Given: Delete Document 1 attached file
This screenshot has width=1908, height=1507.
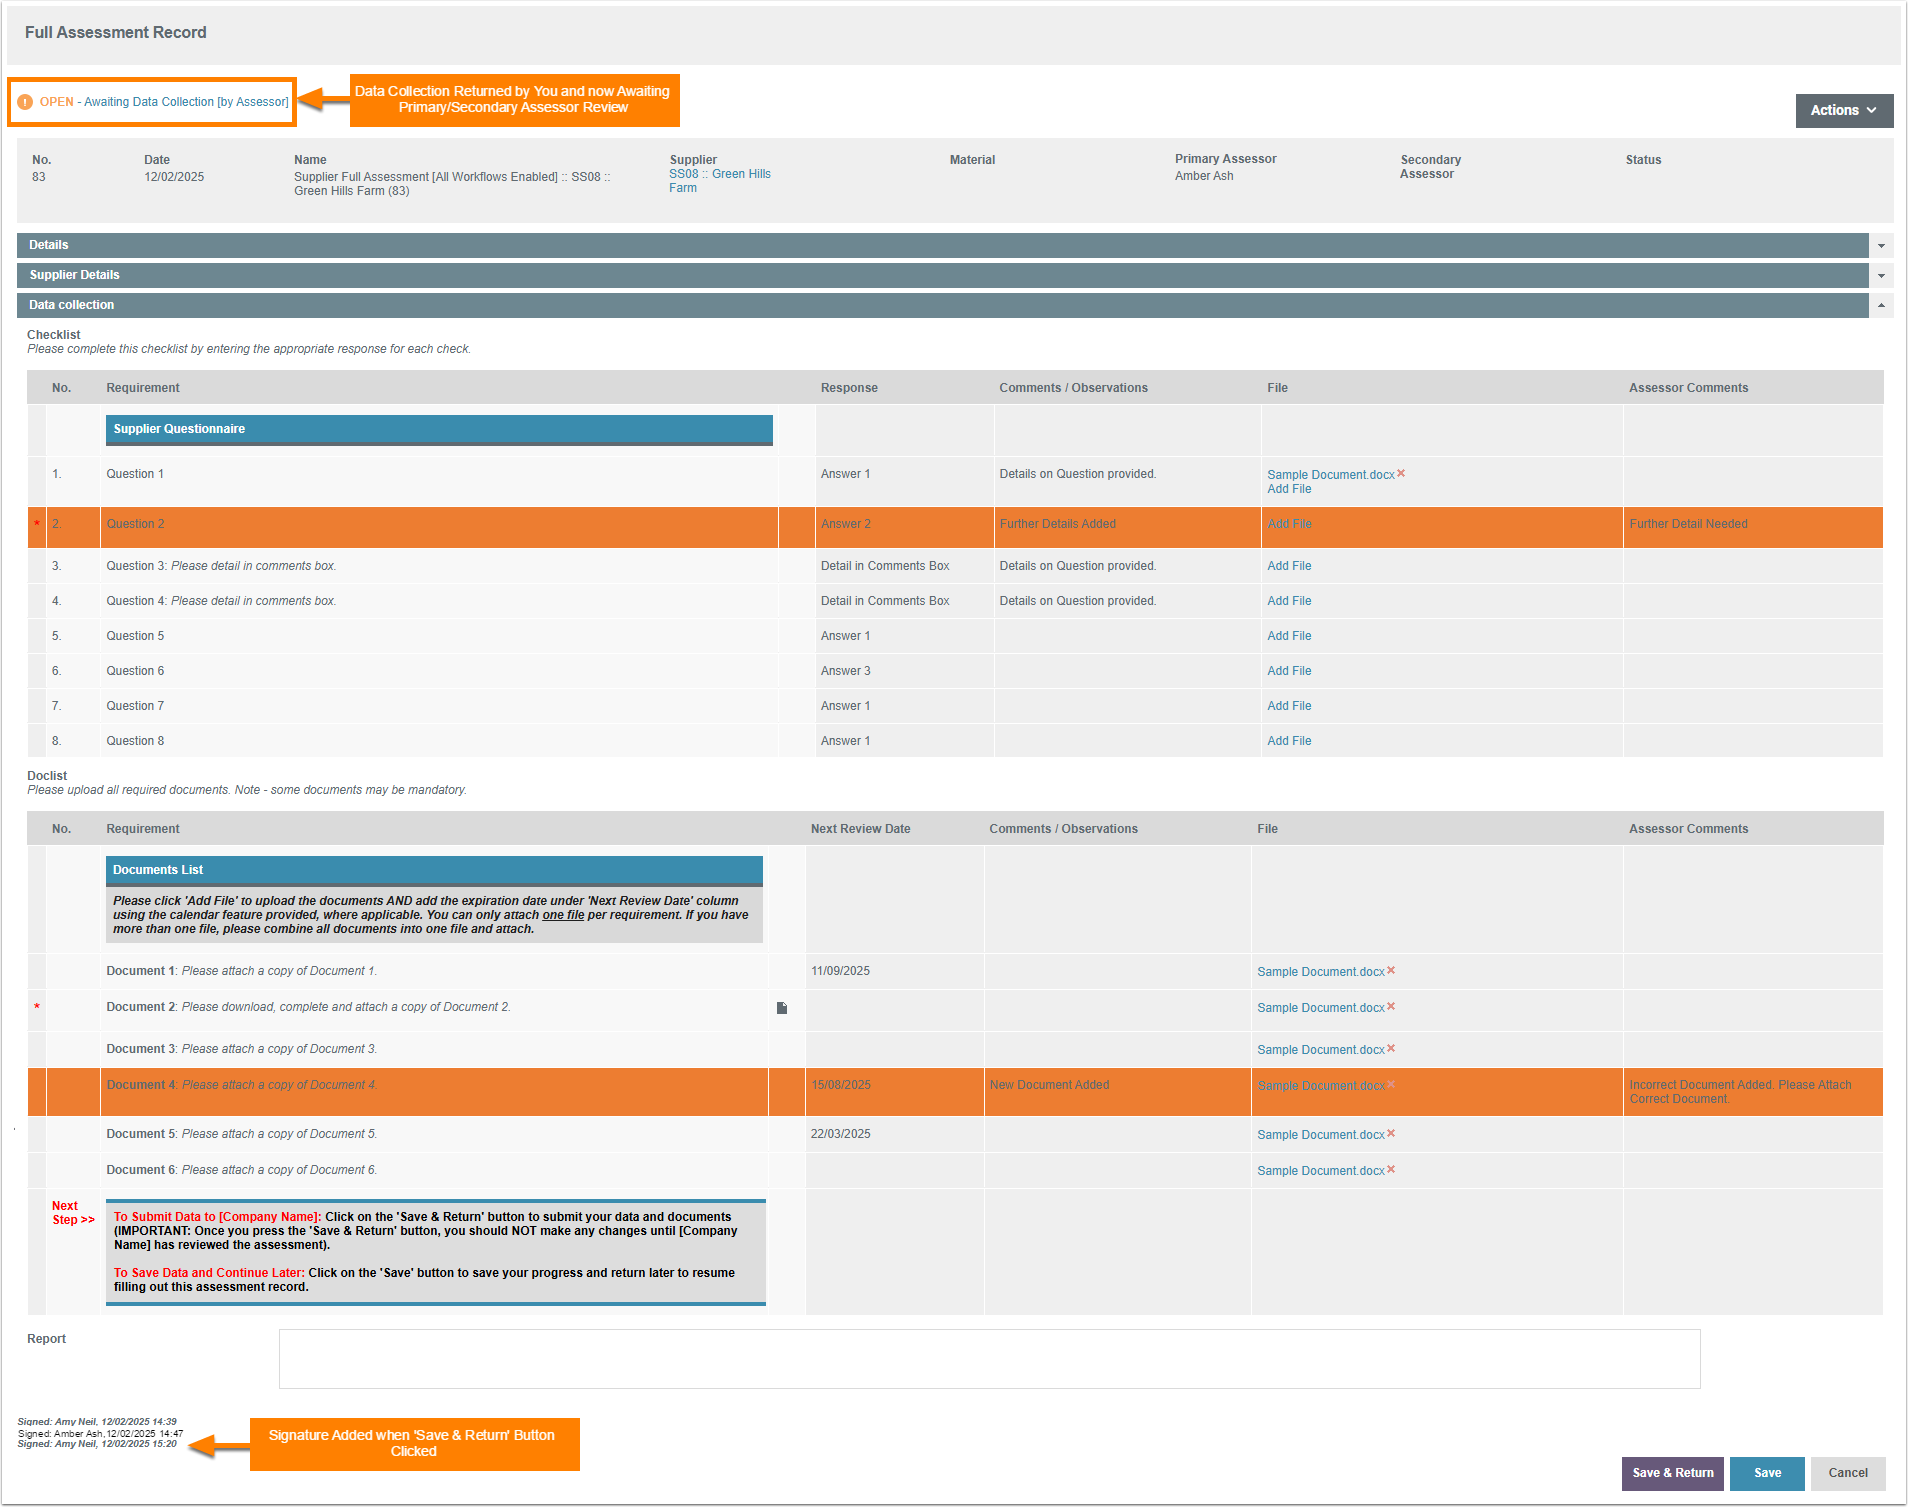Looking at the screenshot, I should 1391,970.
